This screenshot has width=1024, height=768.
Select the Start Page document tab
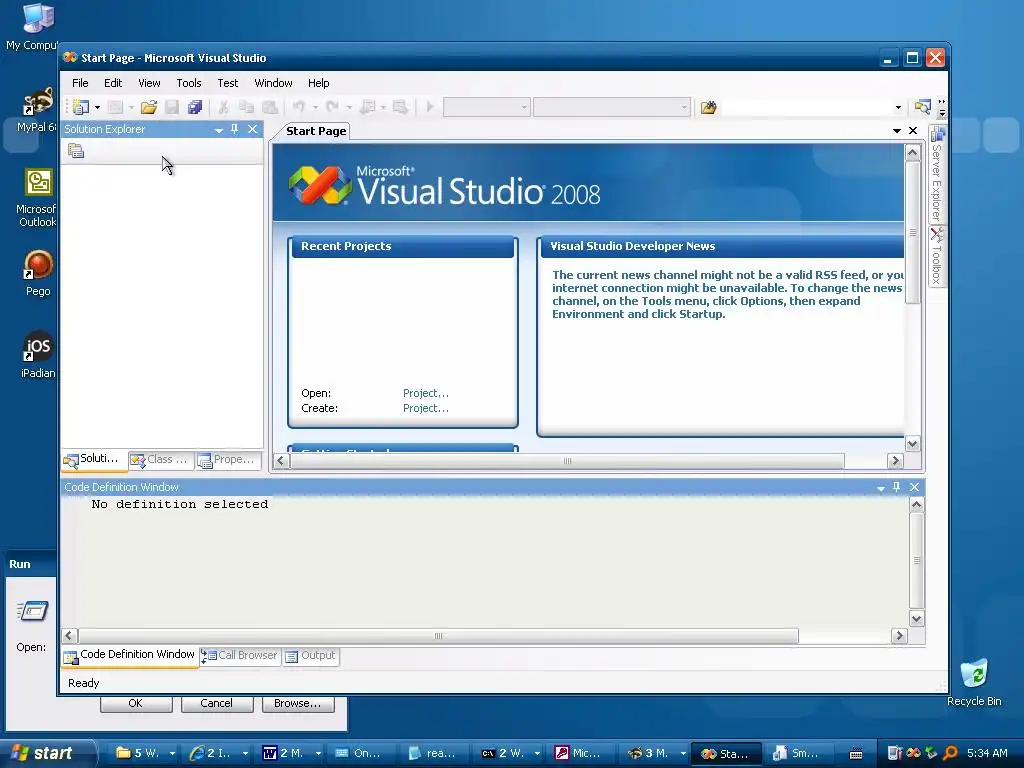[x=316, y=131]
